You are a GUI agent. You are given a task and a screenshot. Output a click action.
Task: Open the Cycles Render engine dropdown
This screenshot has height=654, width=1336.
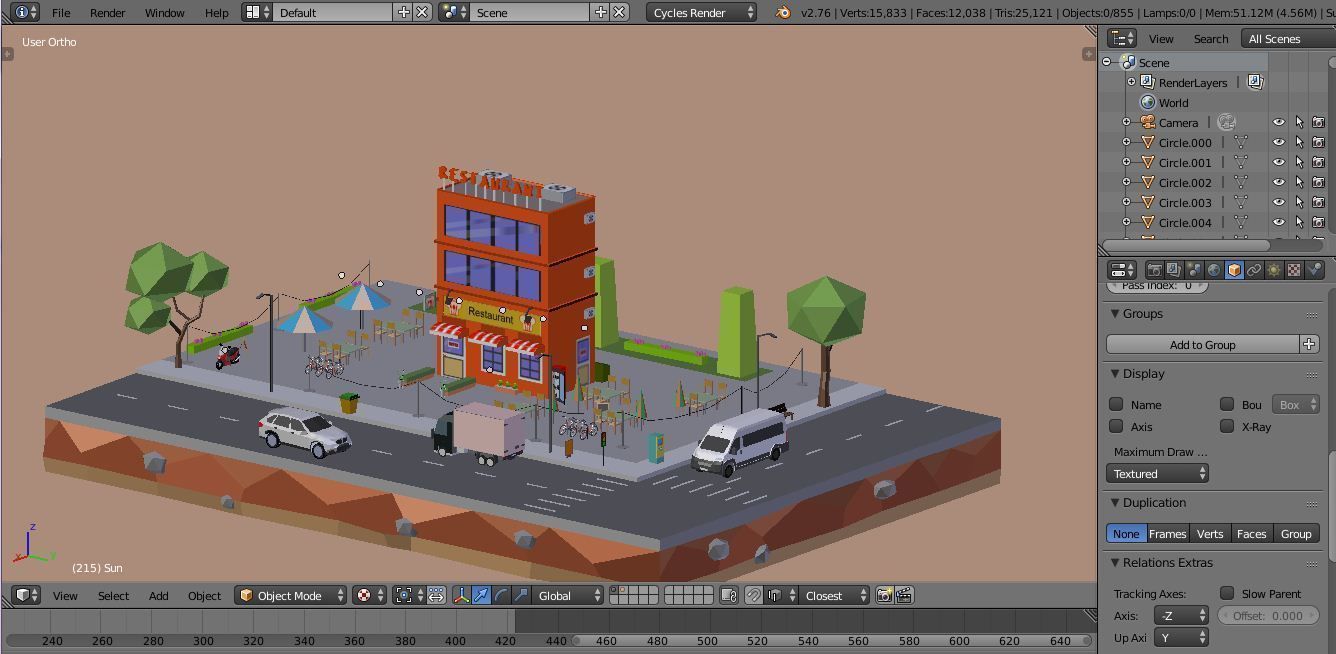[x=702, y=12]
